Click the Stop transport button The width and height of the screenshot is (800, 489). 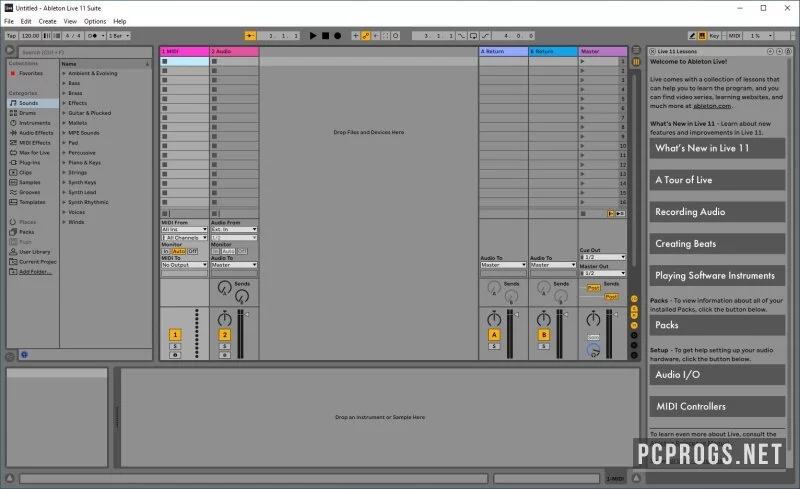click(x=325, y=36)
